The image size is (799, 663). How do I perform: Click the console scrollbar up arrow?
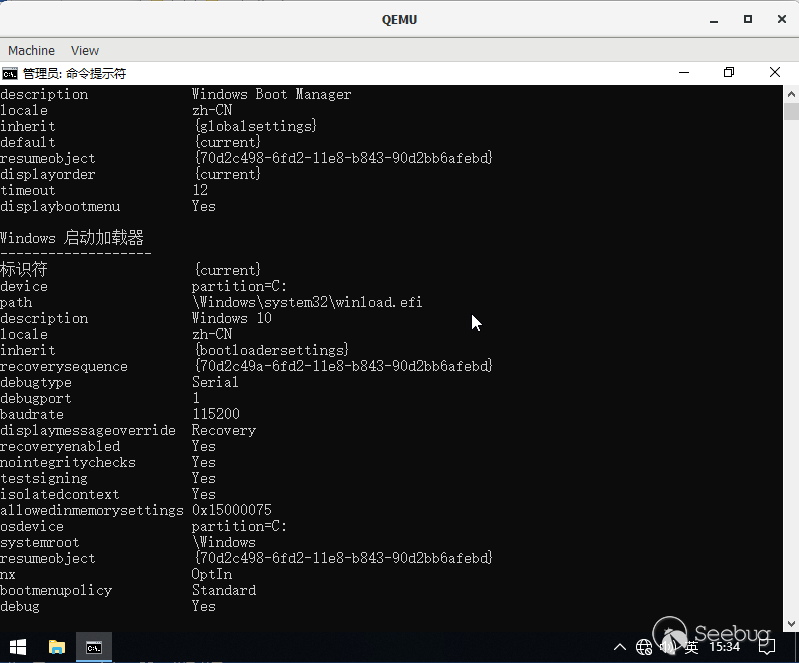click(791, 94)
